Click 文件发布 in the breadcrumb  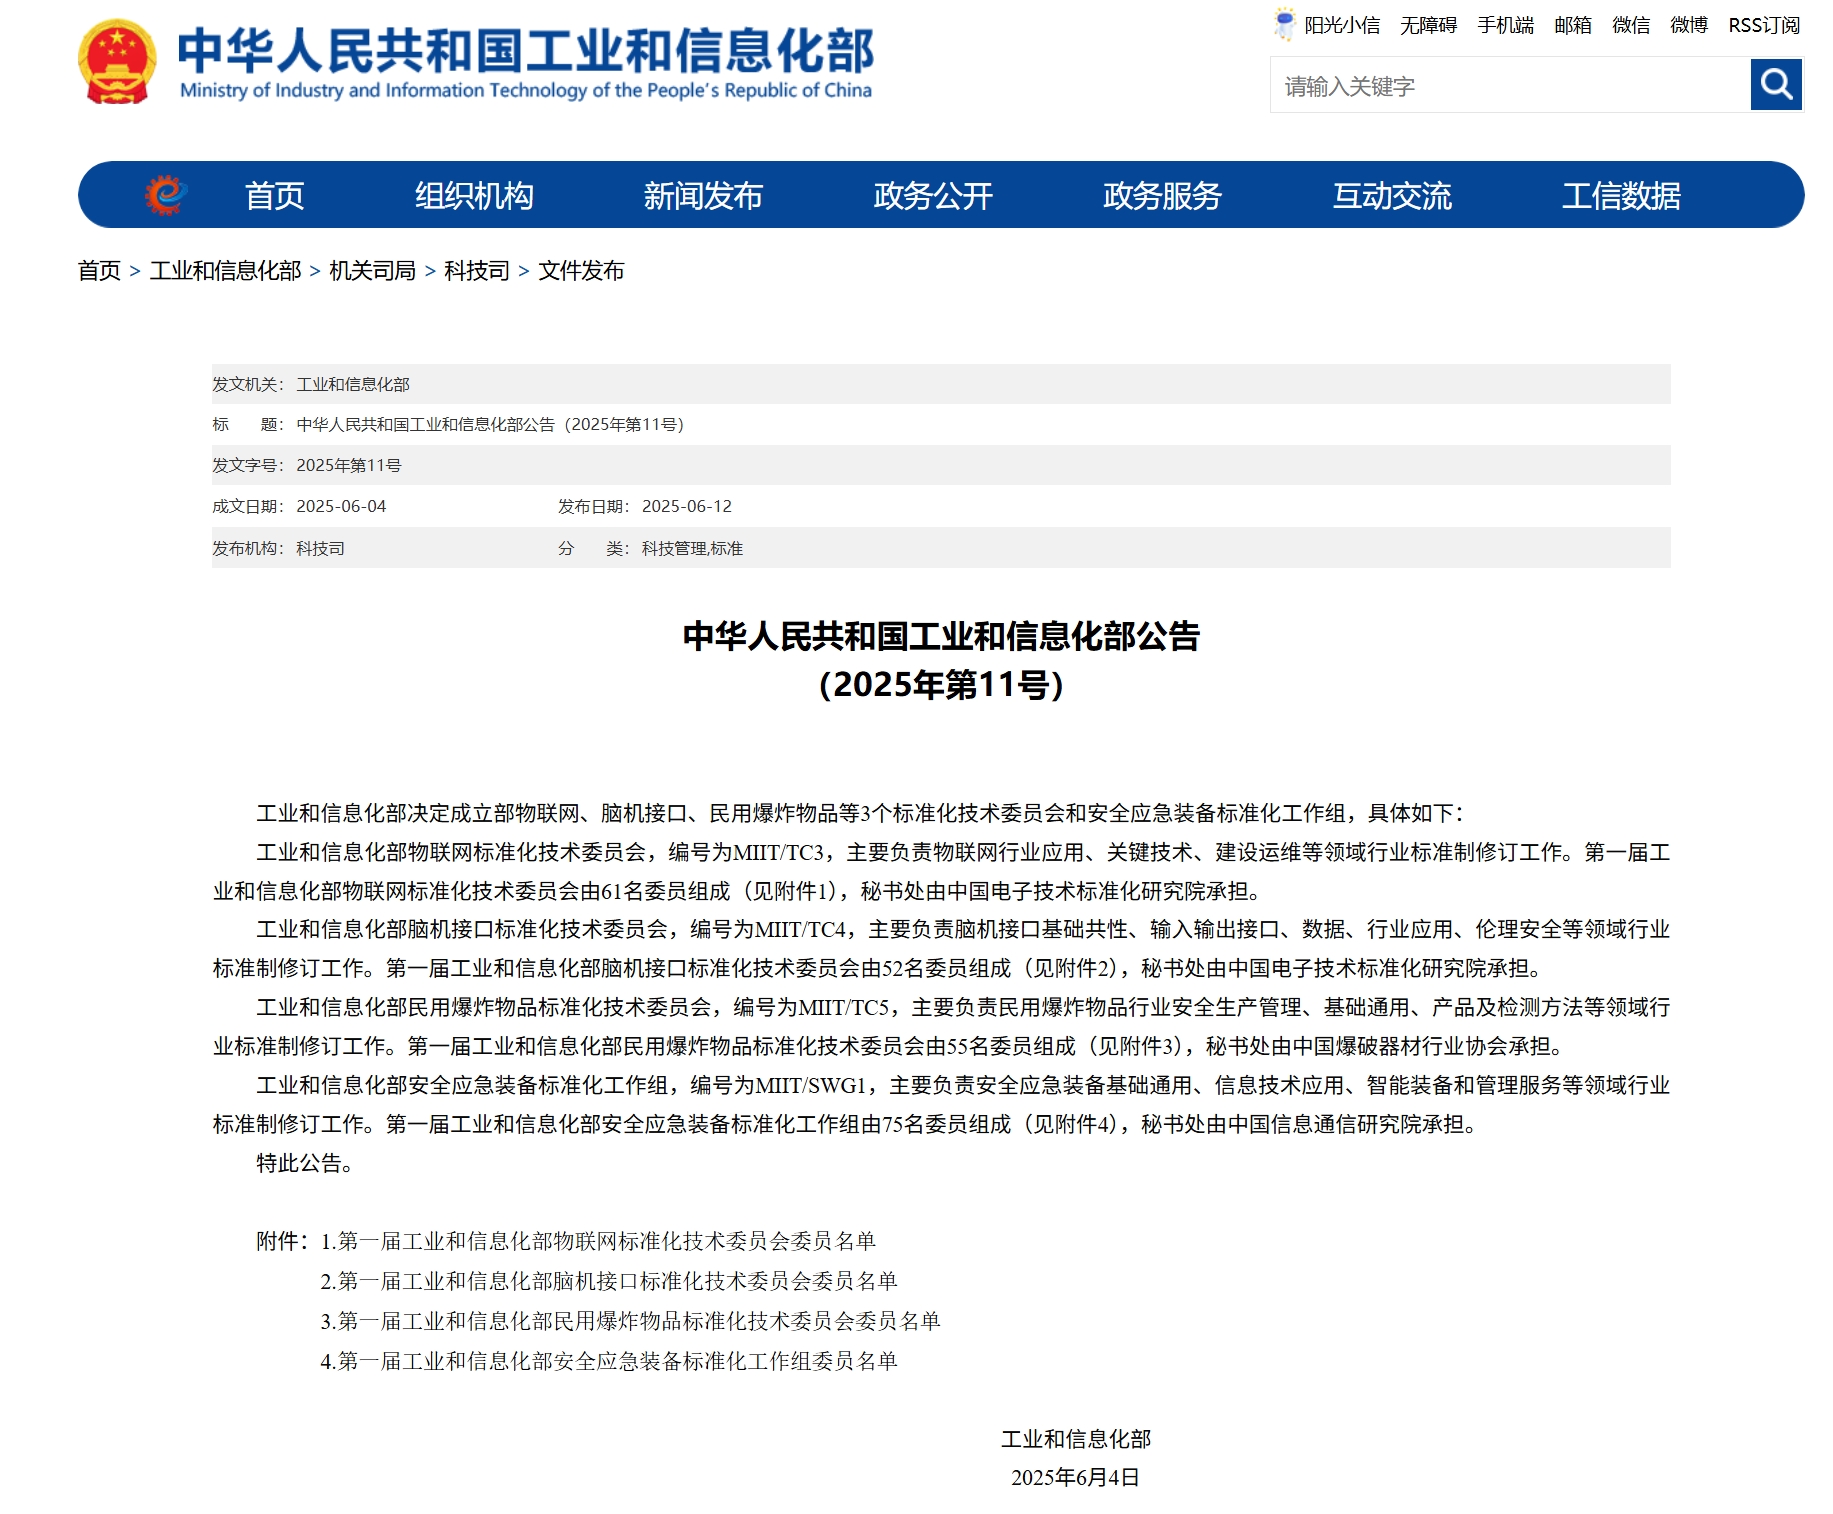(581, 271)
